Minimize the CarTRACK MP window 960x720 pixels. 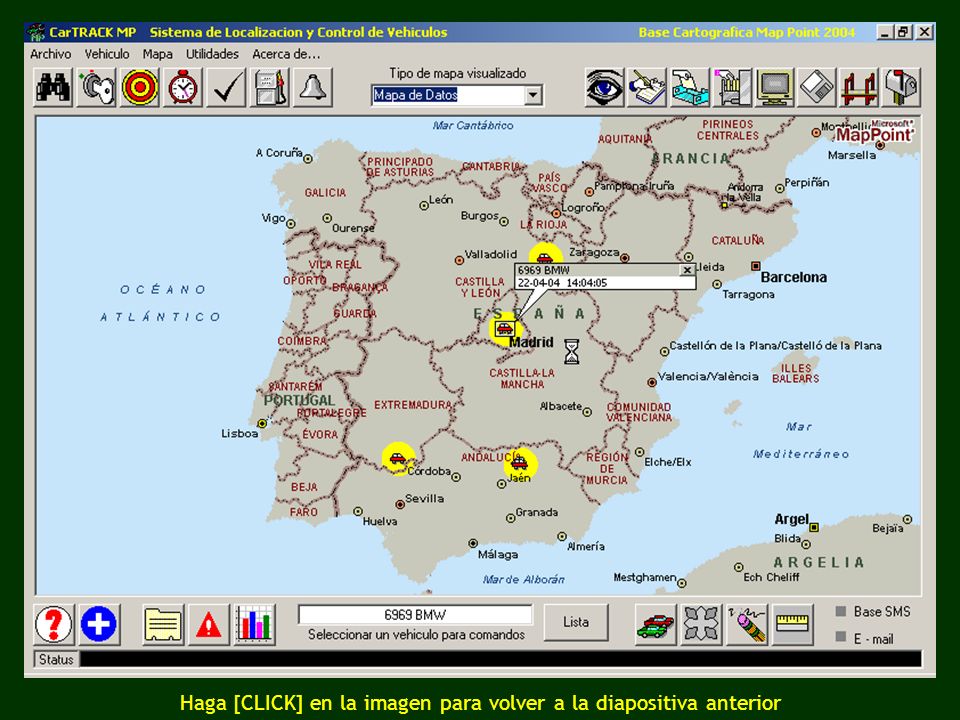coord(884,32)
